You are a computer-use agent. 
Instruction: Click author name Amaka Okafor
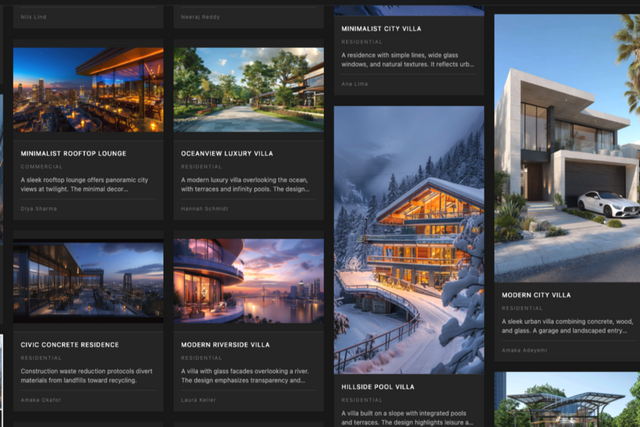(41, 399)
